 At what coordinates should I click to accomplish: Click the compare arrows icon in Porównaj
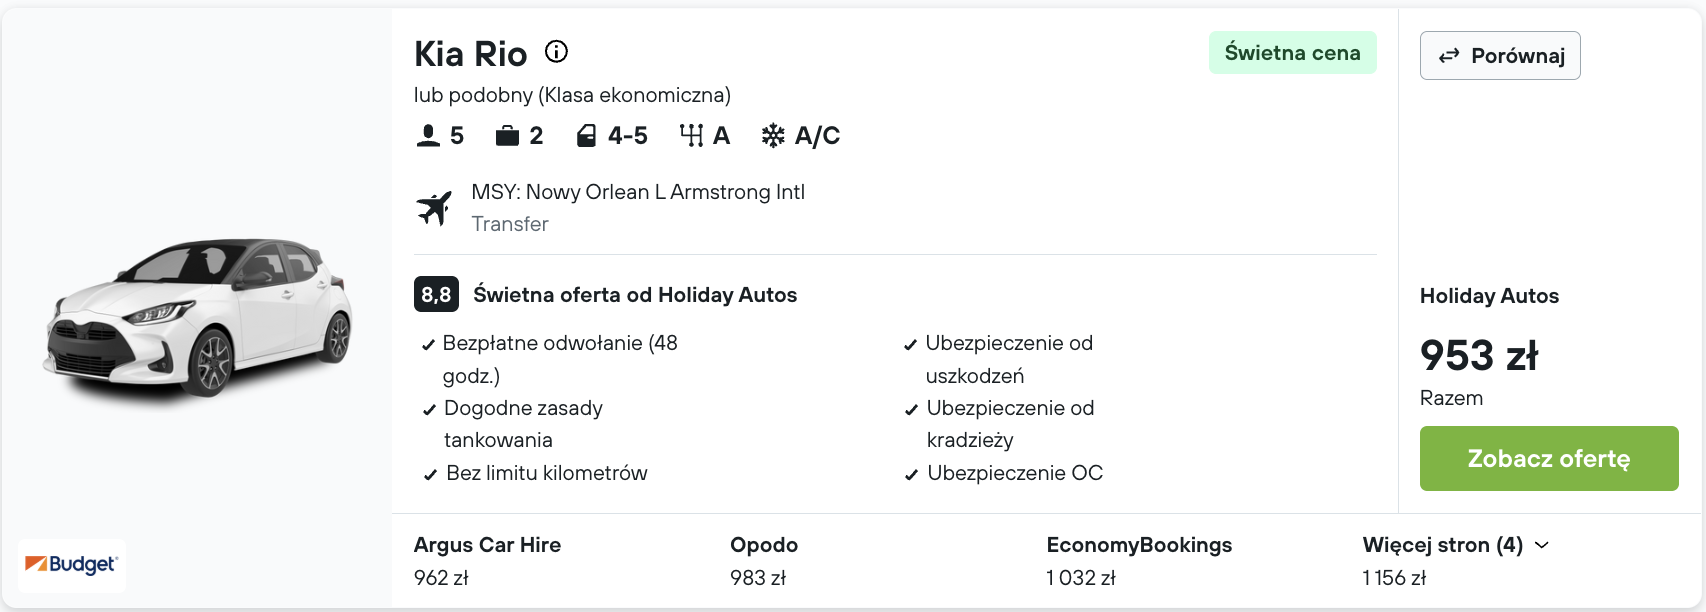pyautogui.click(x=1449, y=56)
